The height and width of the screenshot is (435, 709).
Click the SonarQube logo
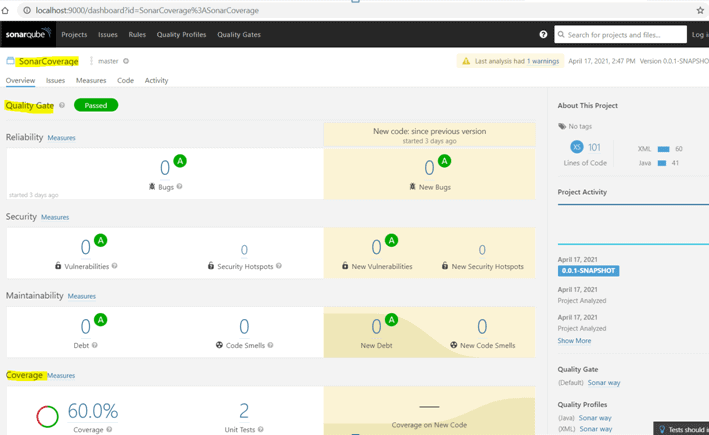[27, 34]
